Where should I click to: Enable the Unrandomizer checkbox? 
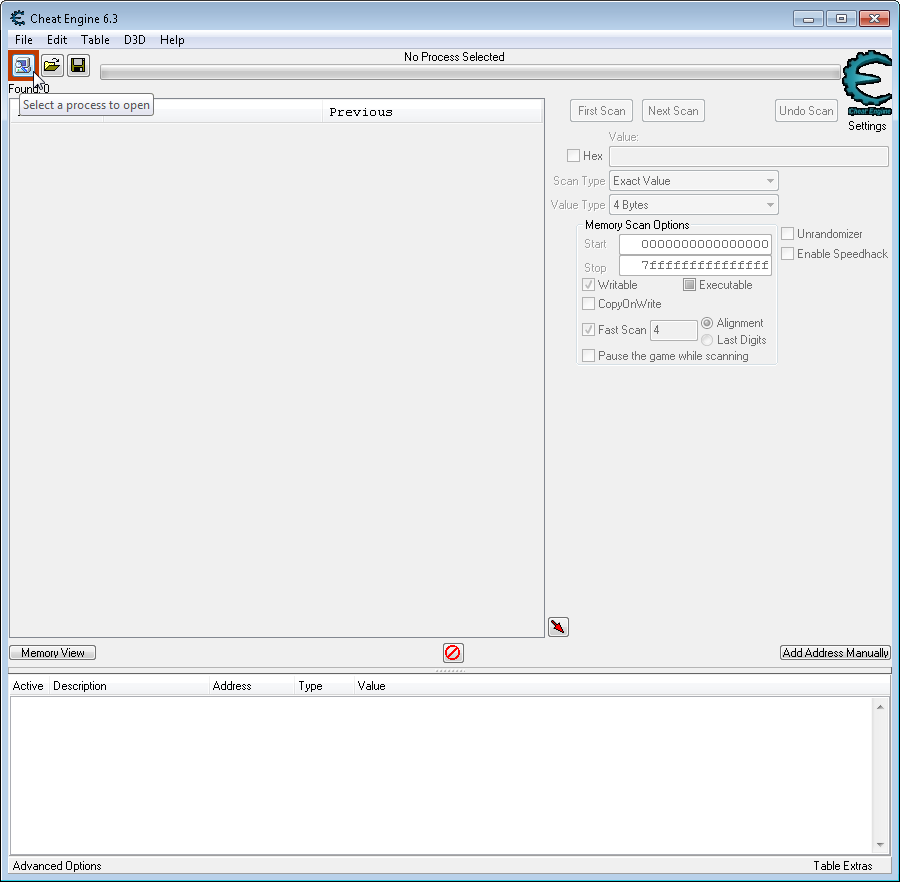pyautogui.click(x=788, y=234)
